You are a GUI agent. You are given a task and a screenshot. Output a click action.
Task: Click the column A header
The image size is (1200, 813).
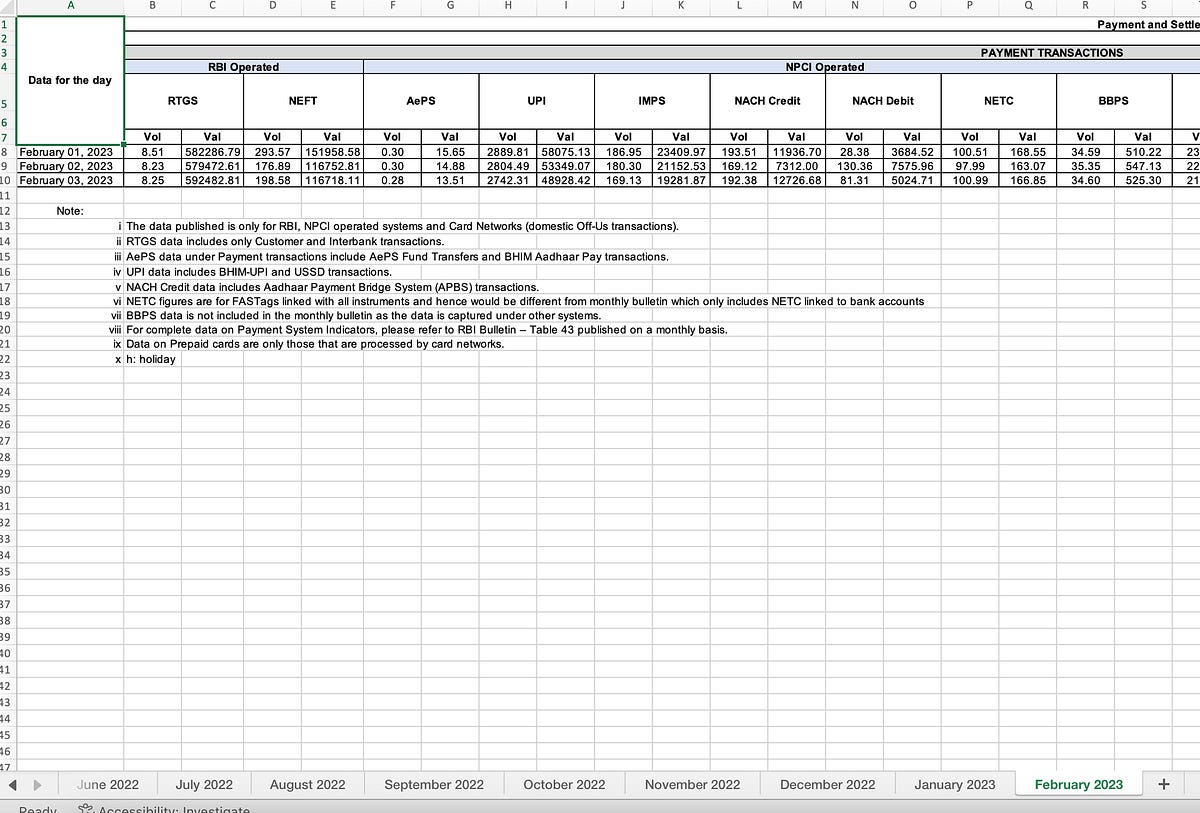click(x=70, y=6)
